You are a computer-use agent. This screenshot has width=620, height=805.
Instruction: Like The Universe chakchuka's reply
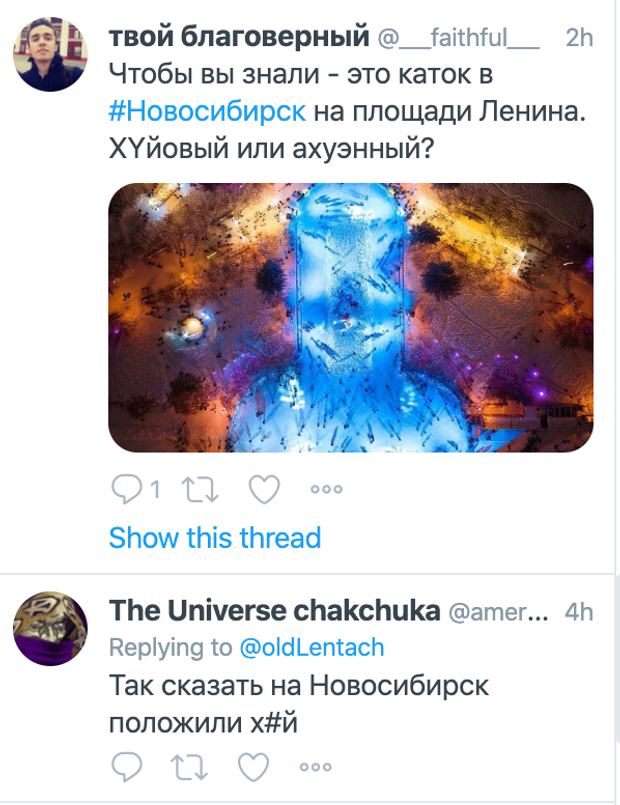coord(254,767)
